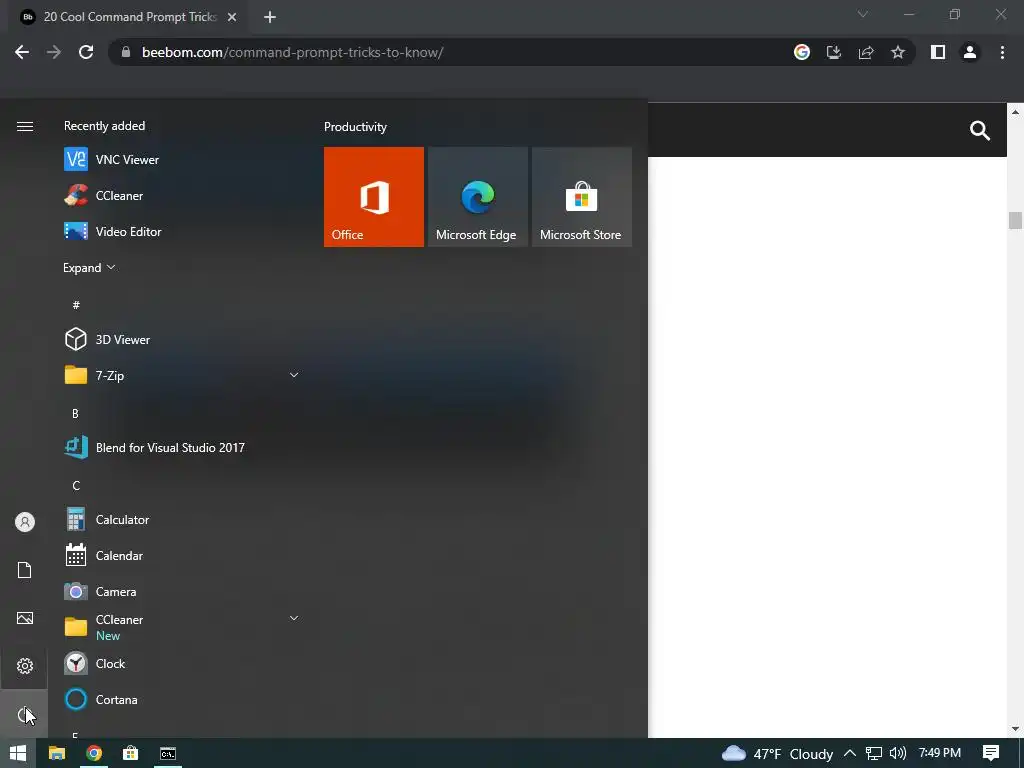Click the network icon in system tray
Image resolution: width=1024 pixels, height=768 pixels.
click(874, 753)
